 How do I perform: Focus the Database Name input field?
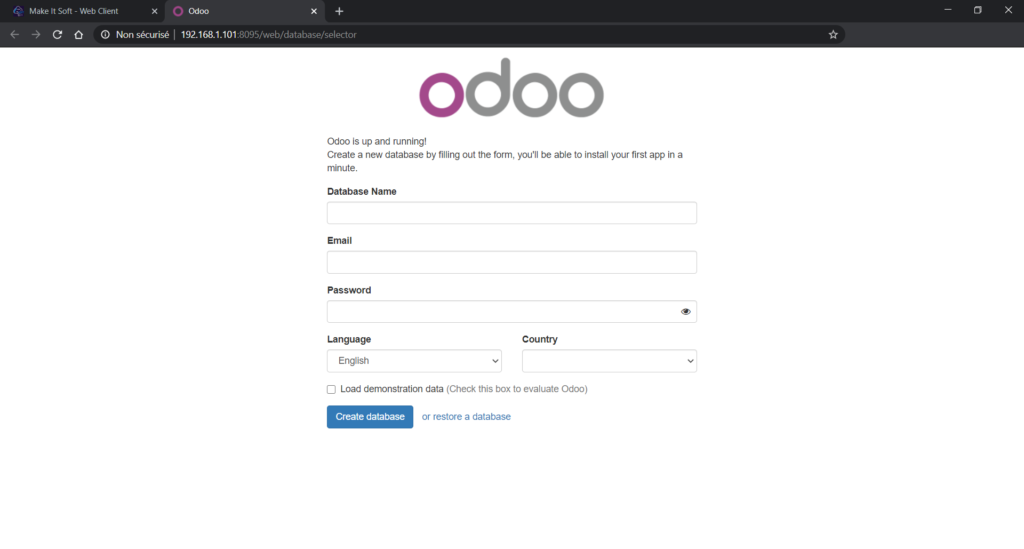pyautogui.click(x=511, y=213)
